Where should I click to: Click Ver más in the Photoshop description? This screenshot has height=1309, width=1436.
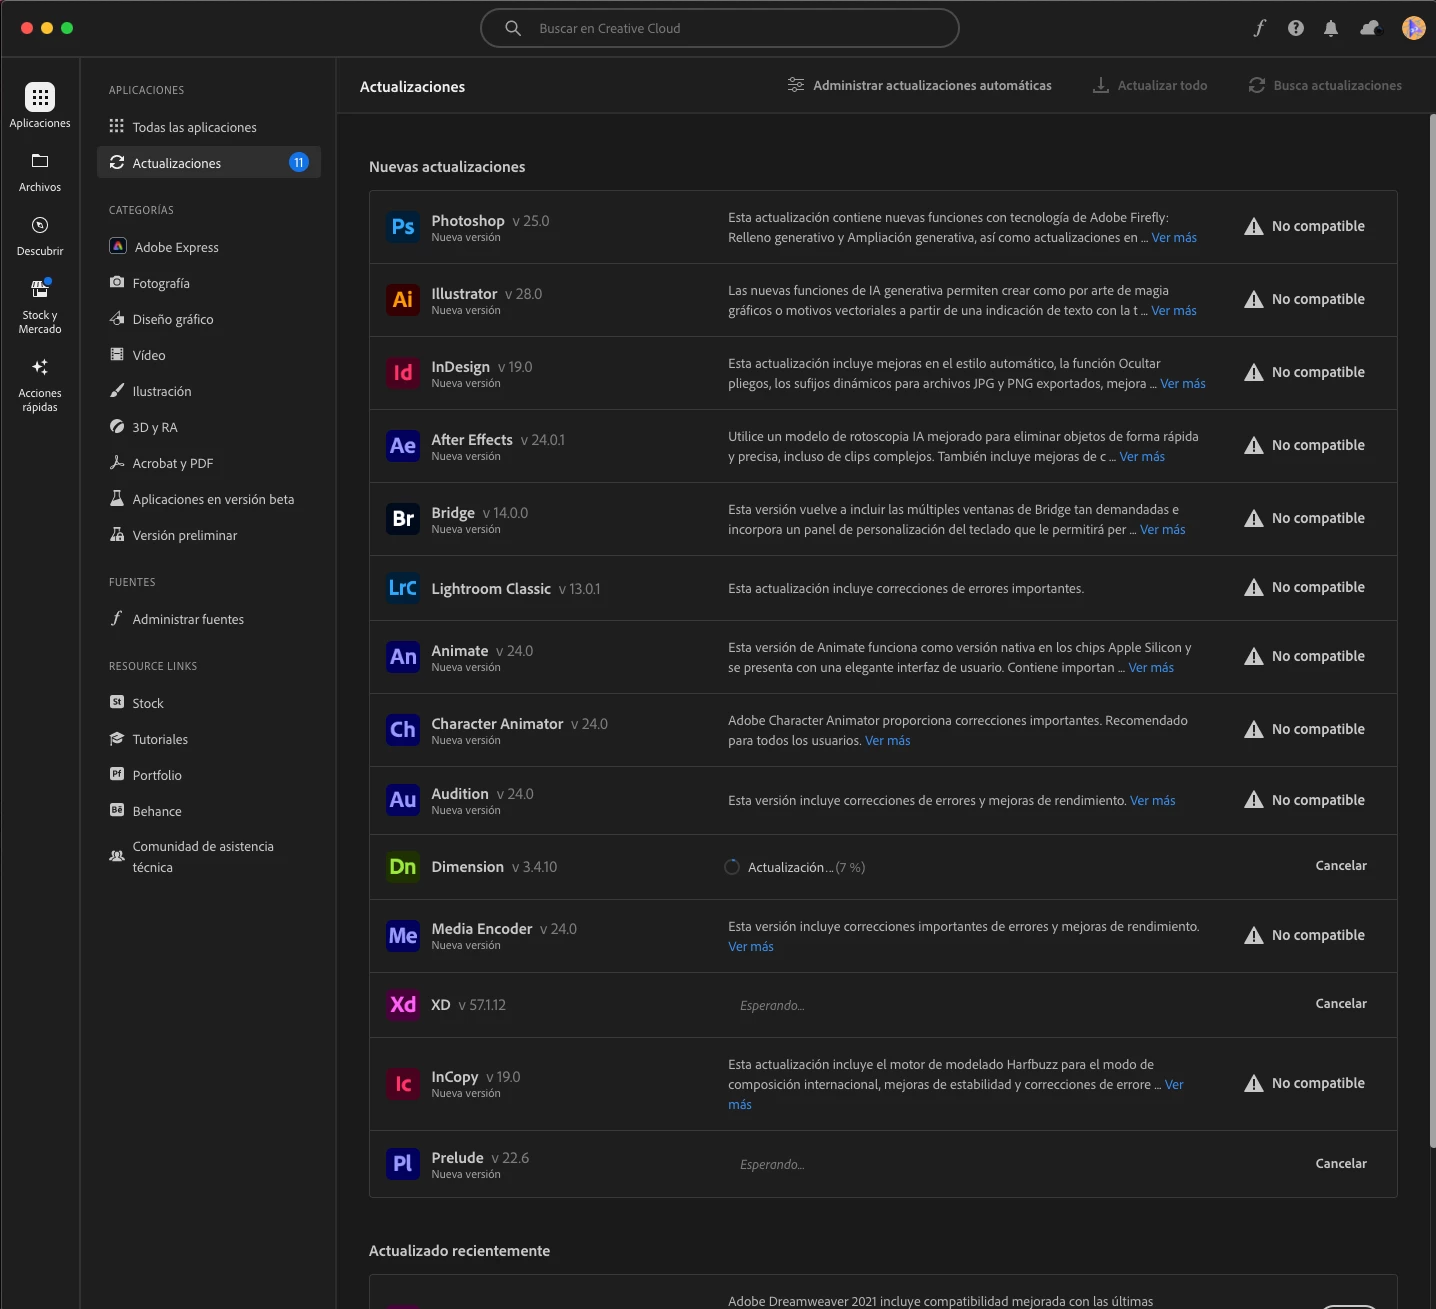coord(1174,238)
